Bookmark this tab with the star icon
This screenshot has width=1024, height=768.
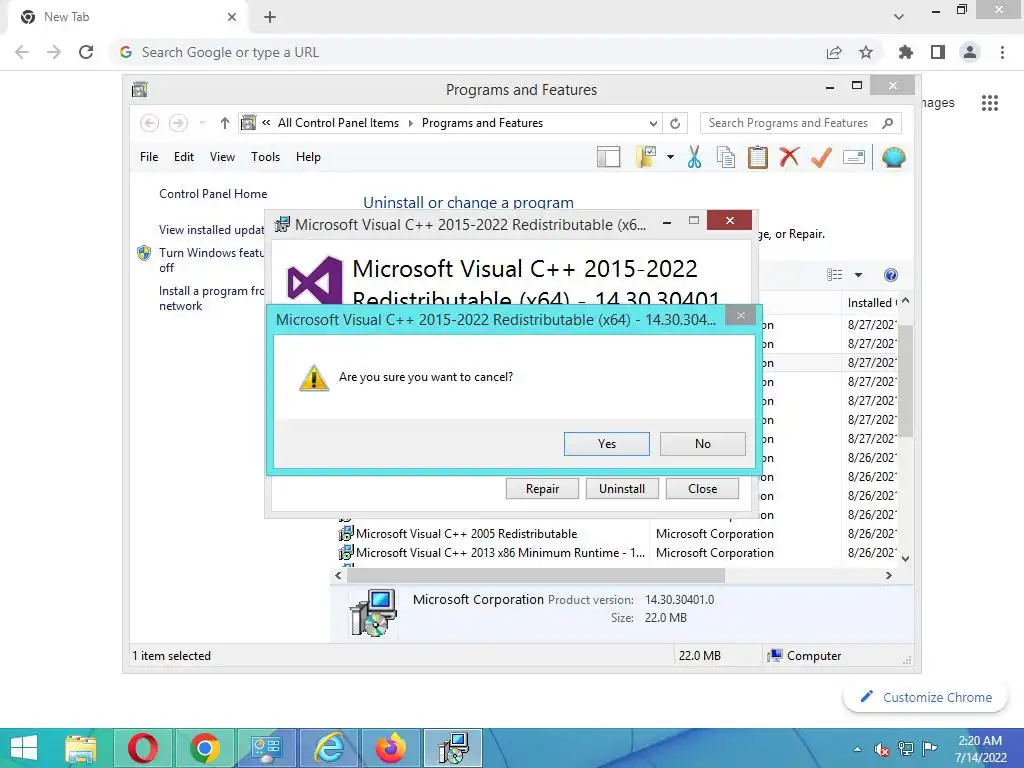tap(866, 52)
